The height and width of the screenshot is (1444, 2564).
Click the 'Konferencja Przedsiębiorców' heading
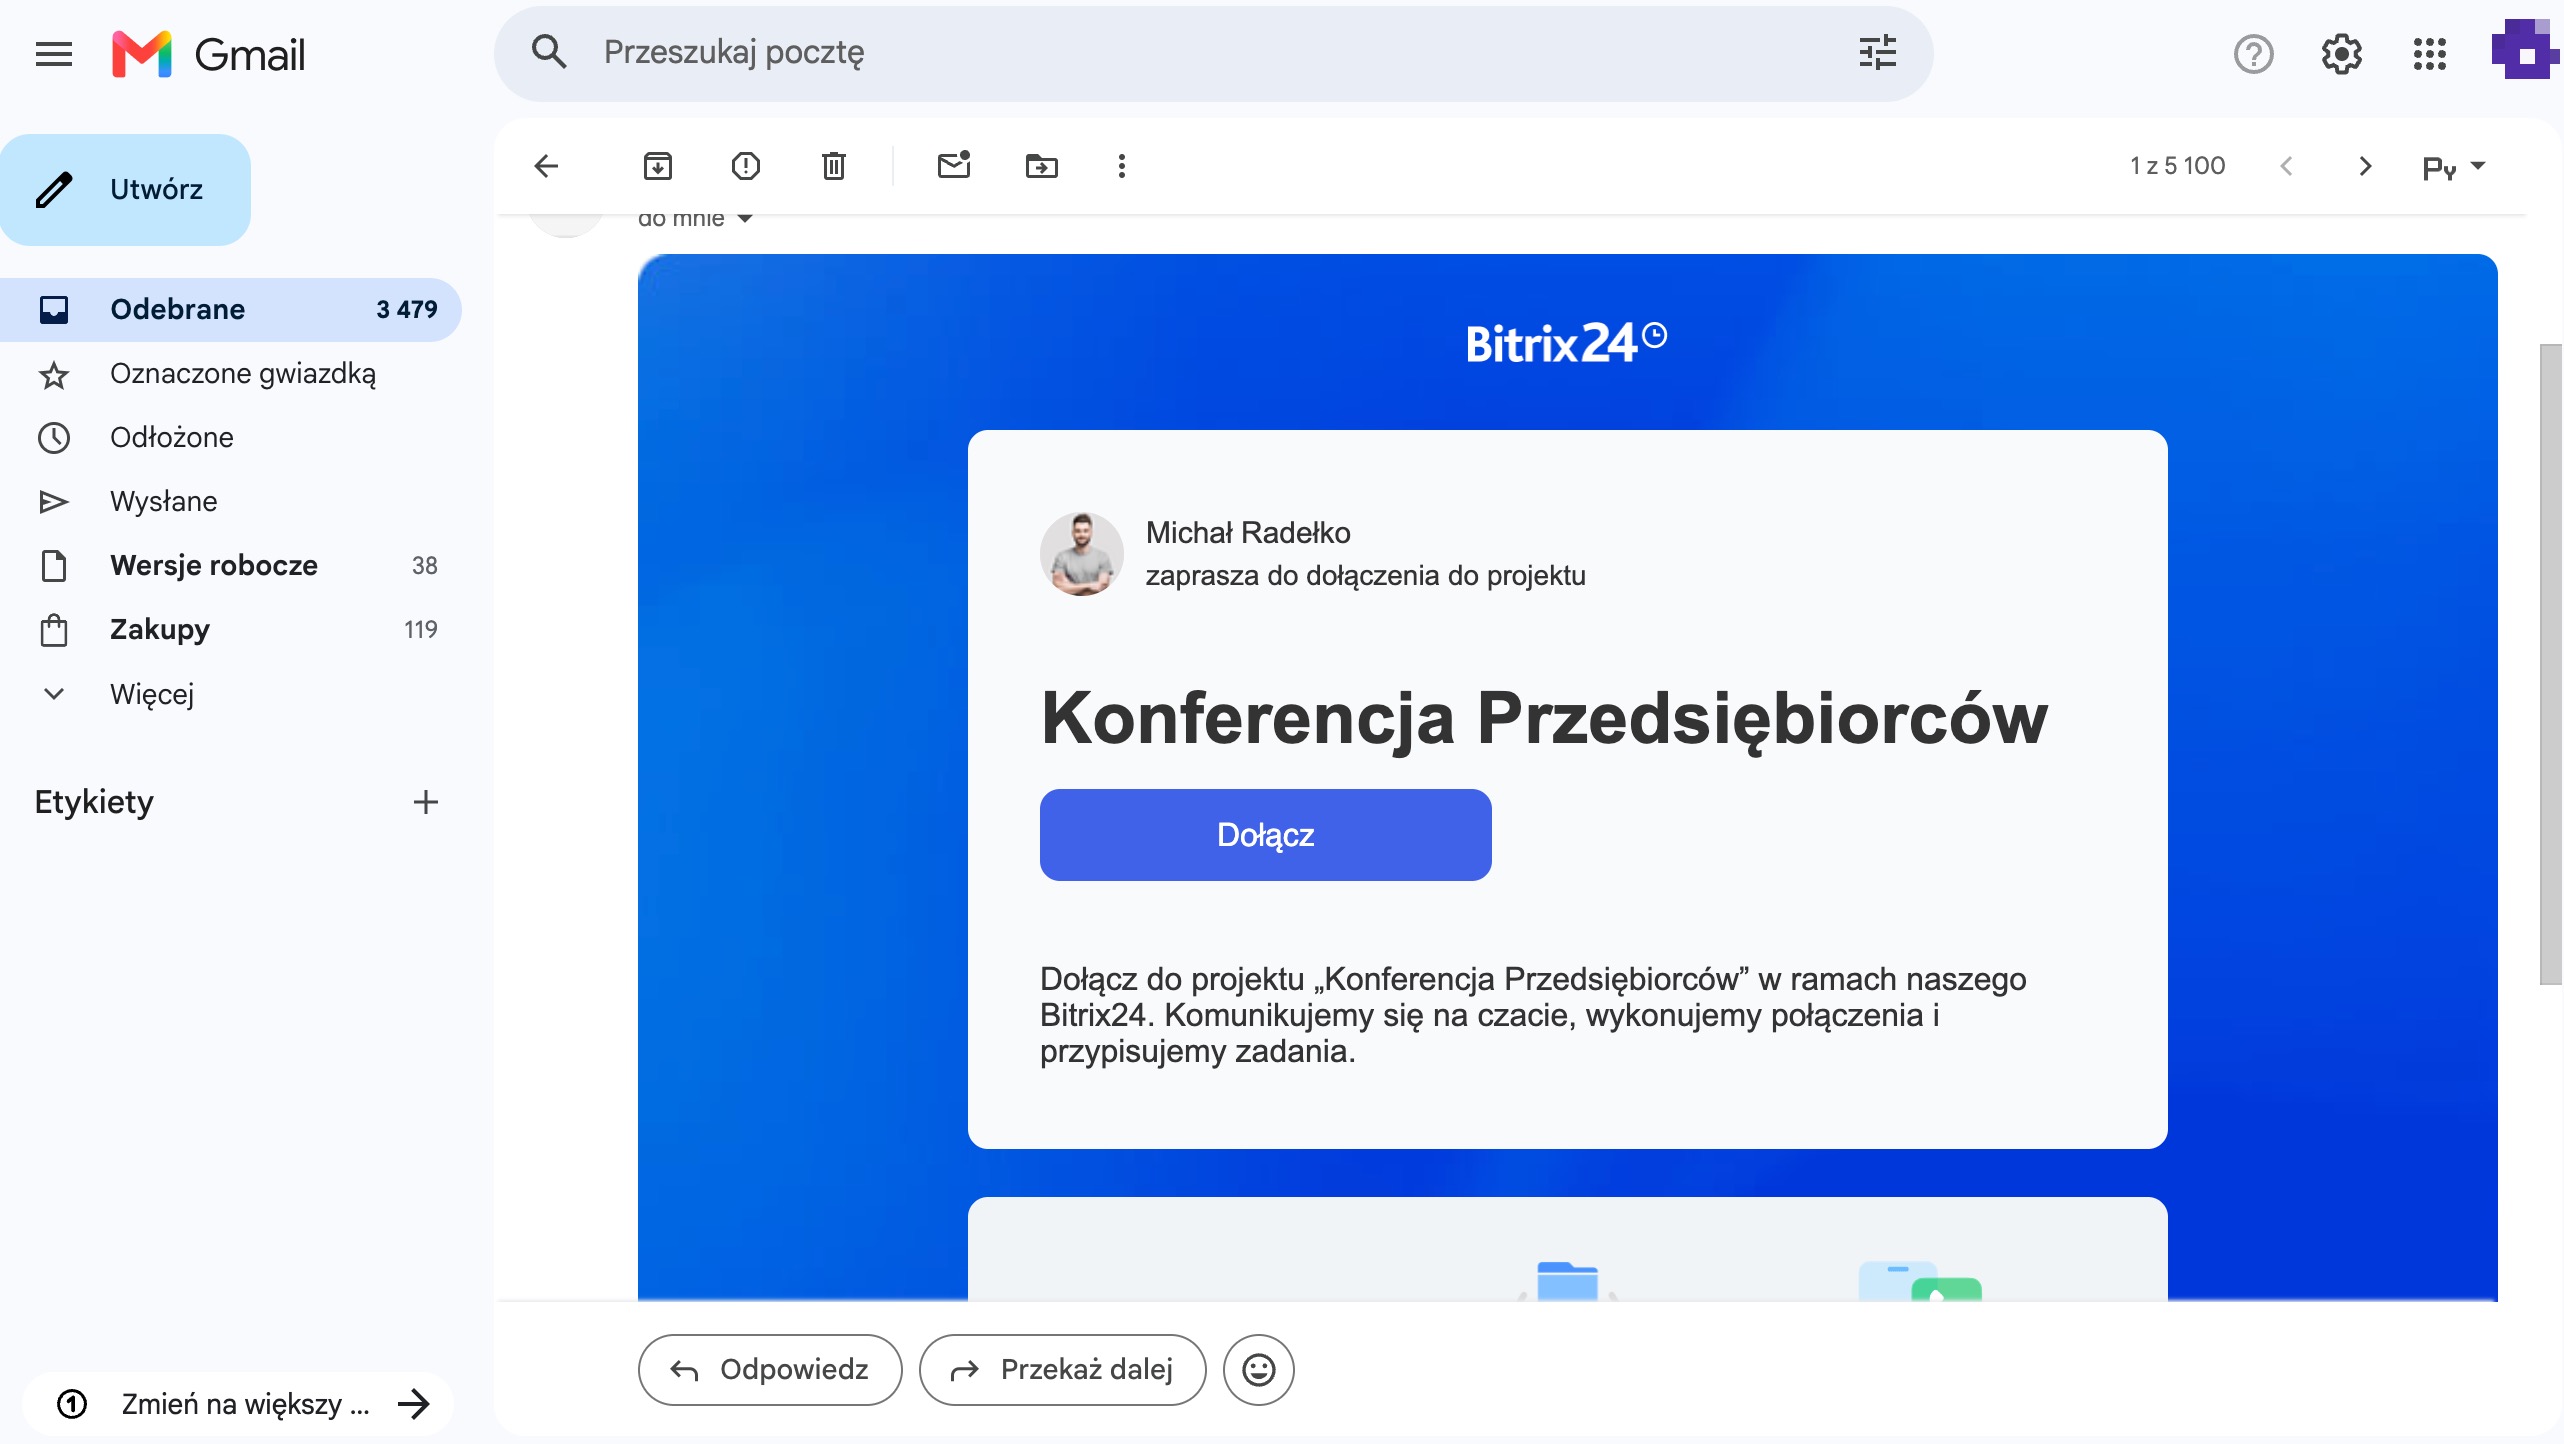pos(1544,718)
